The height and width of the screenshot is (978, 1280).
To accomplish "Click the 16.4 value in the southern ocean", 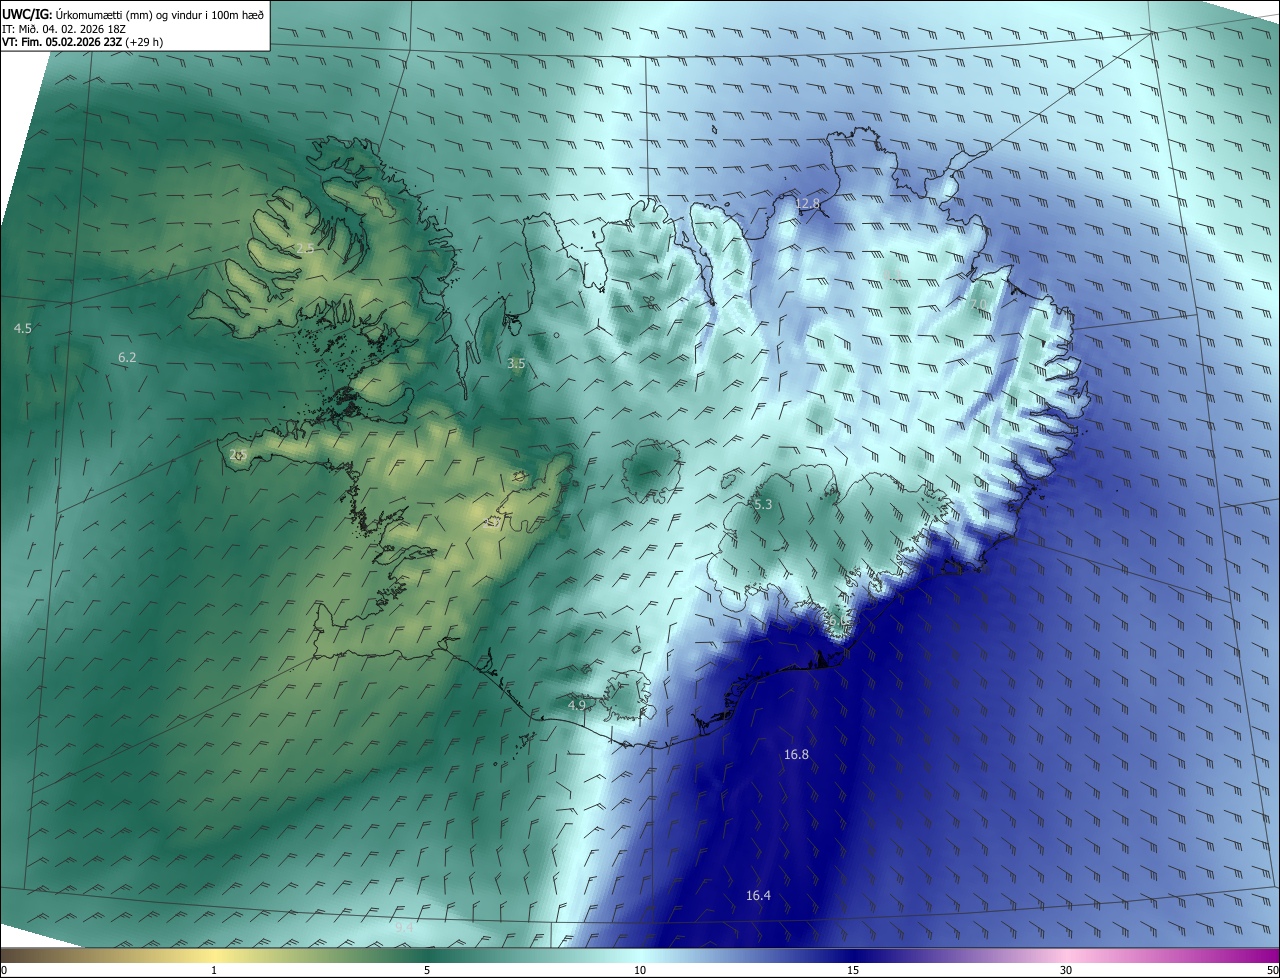I will click(x=758, y=895).
